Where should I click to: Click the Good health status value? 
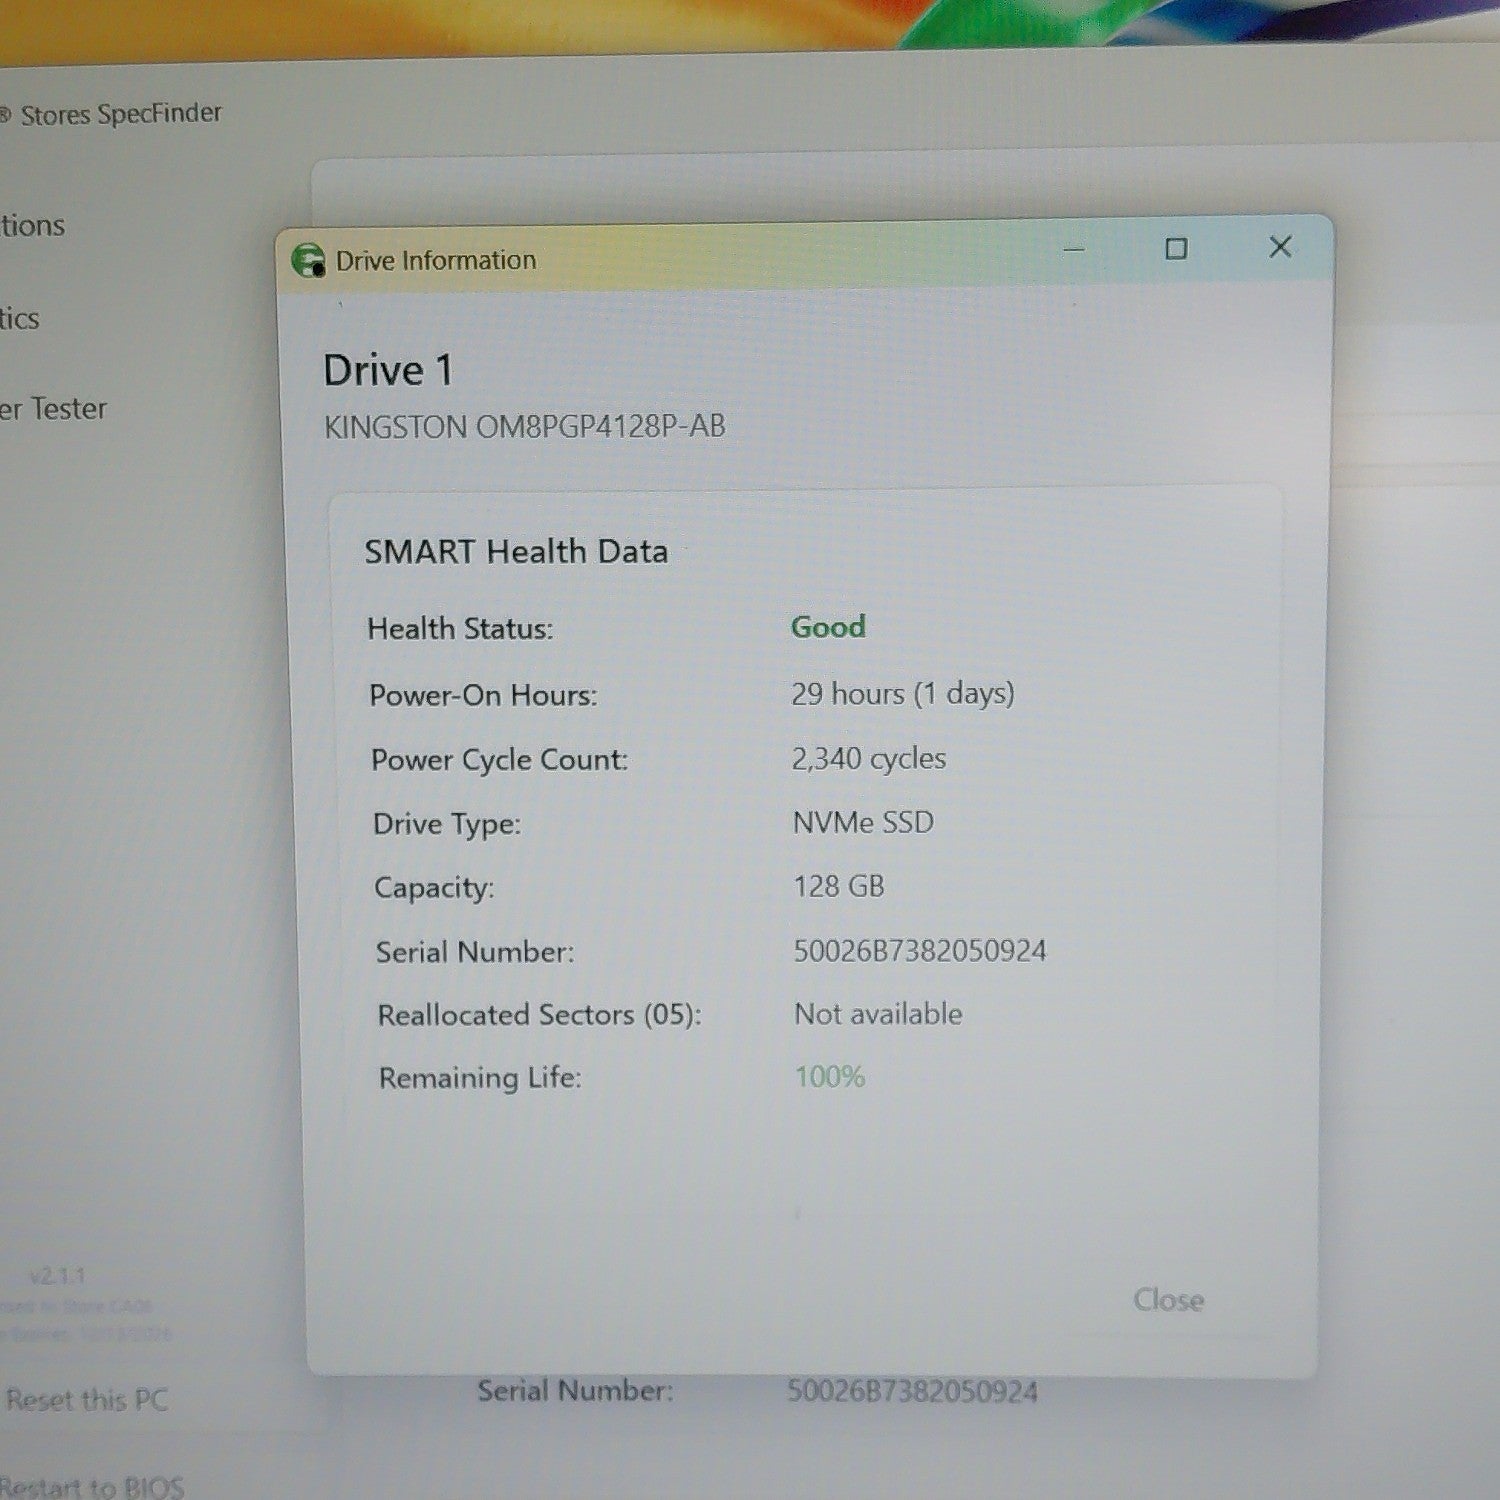coord(828,627)
